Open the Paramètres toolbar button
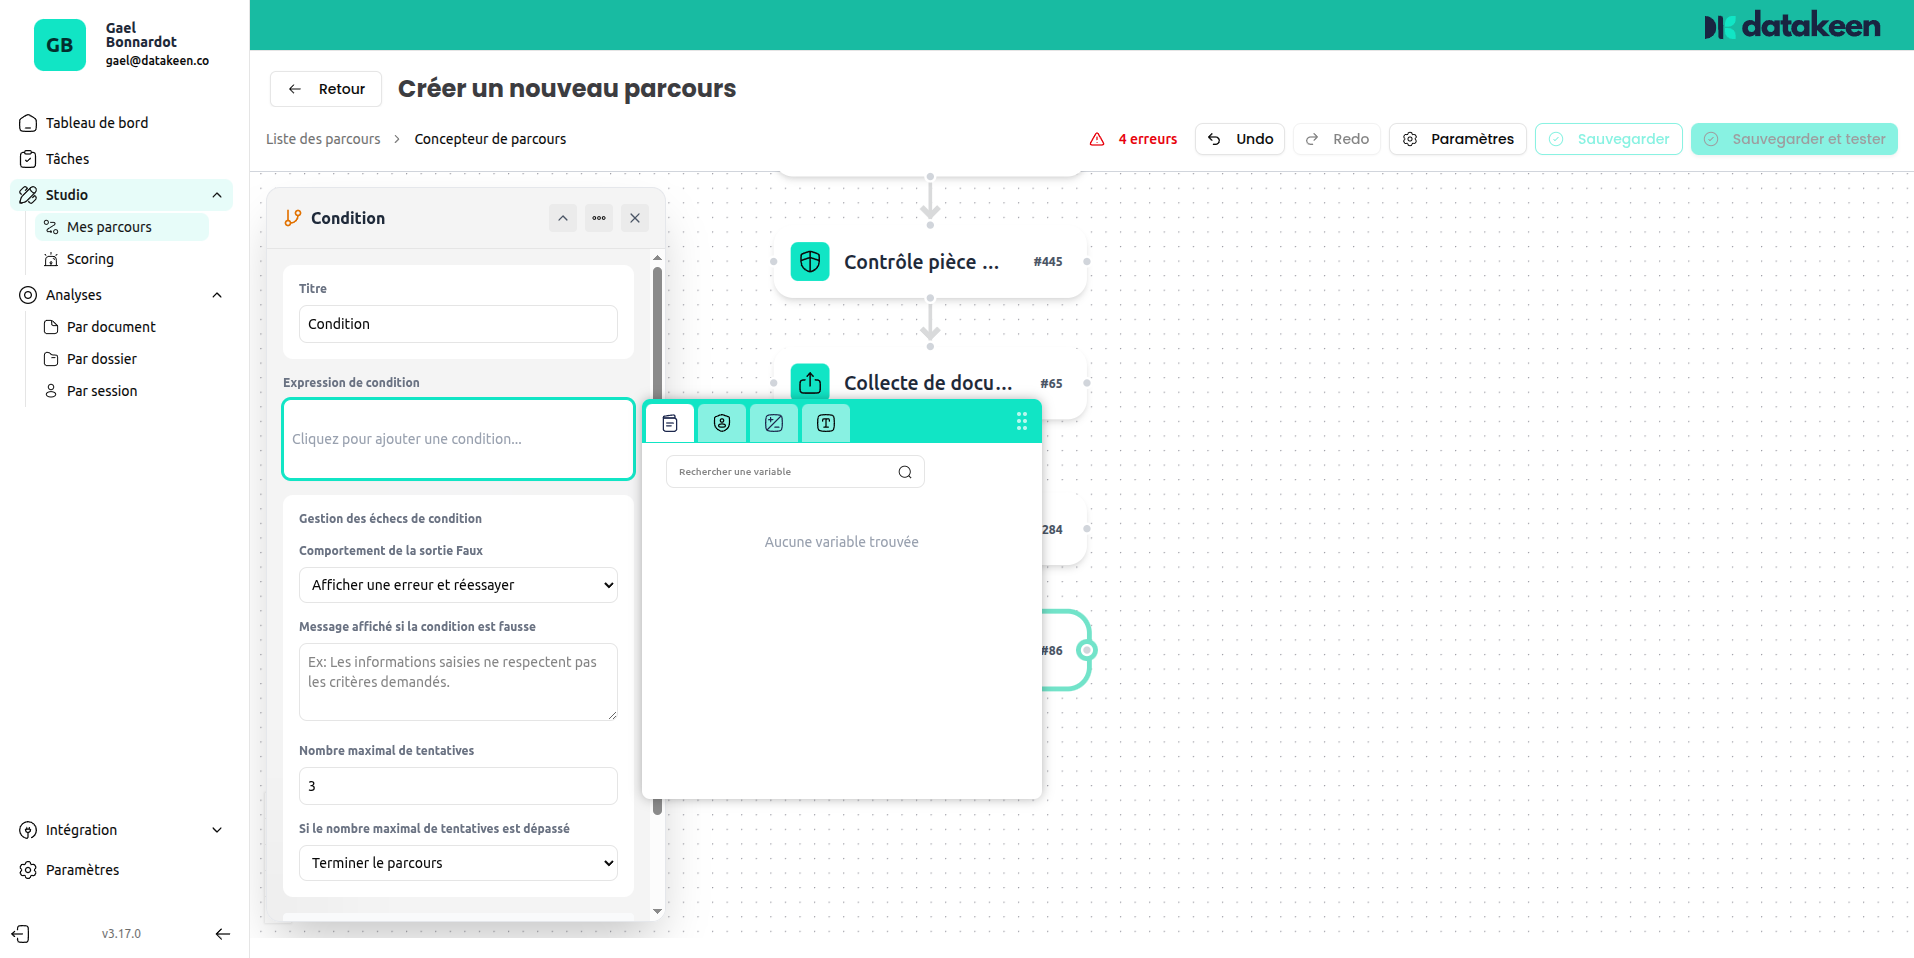Viewport: 1914px width, 958px height. [x=1458, y=139]
